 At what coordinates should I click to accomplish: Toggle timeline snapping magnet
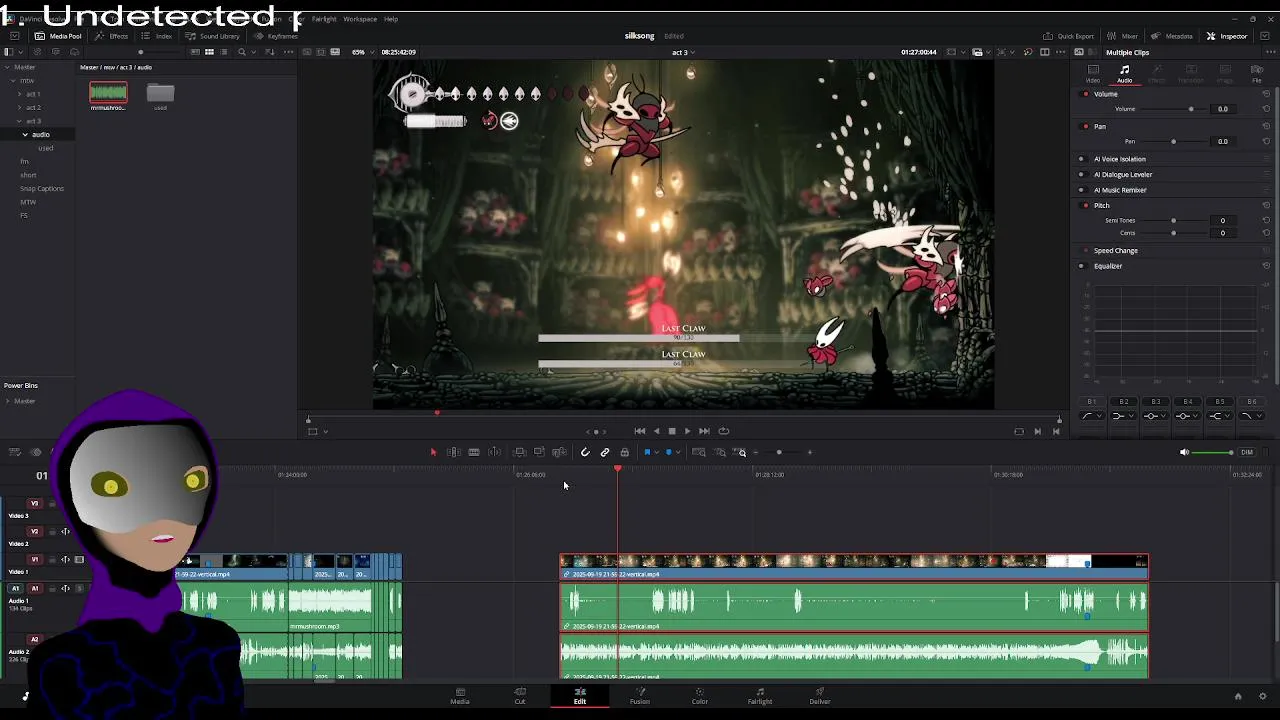point(585,452)
